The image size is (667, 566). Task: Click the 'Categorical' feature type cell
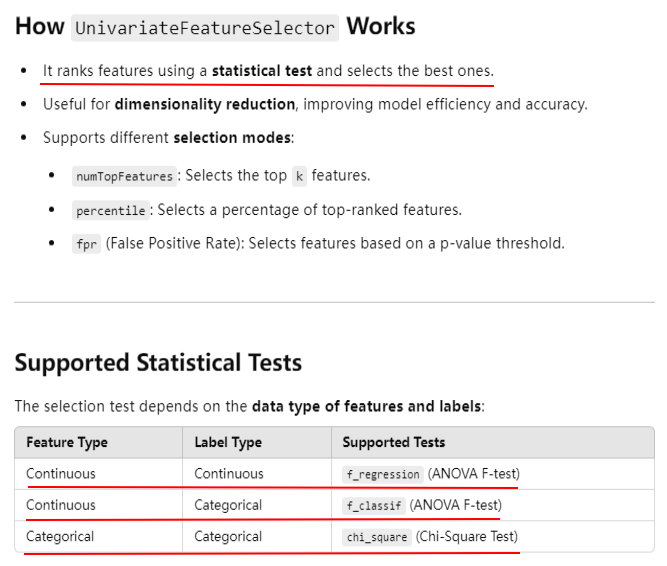[60, 537]
